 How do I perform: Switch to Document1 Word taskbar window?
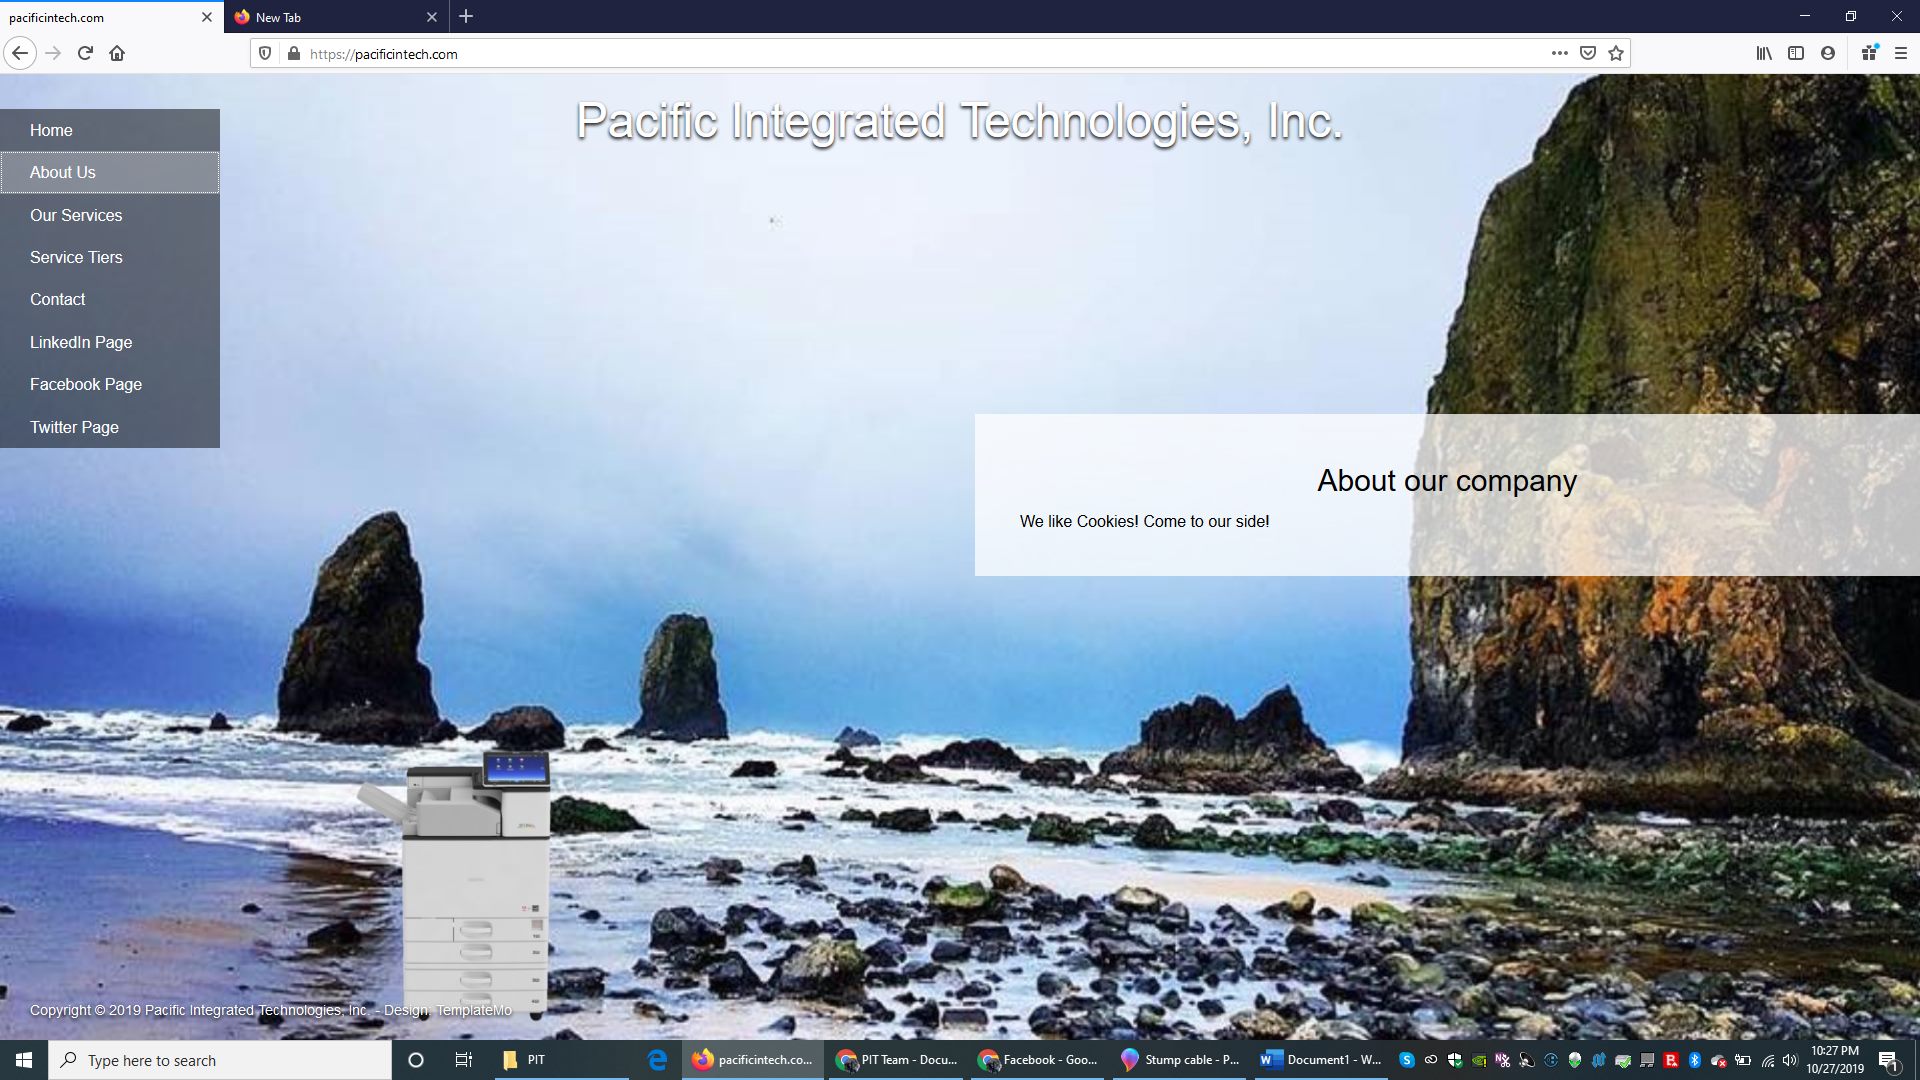[x=1322, y=1060]
